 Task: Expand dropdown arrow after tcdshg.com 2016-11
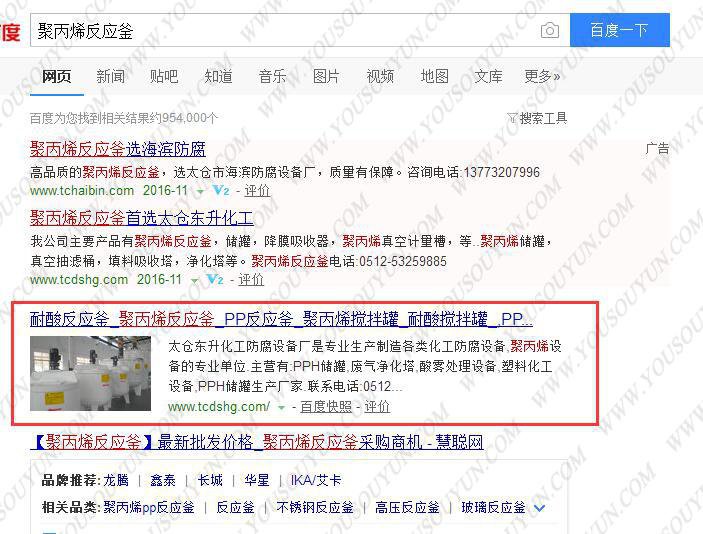tap(194, 281)
